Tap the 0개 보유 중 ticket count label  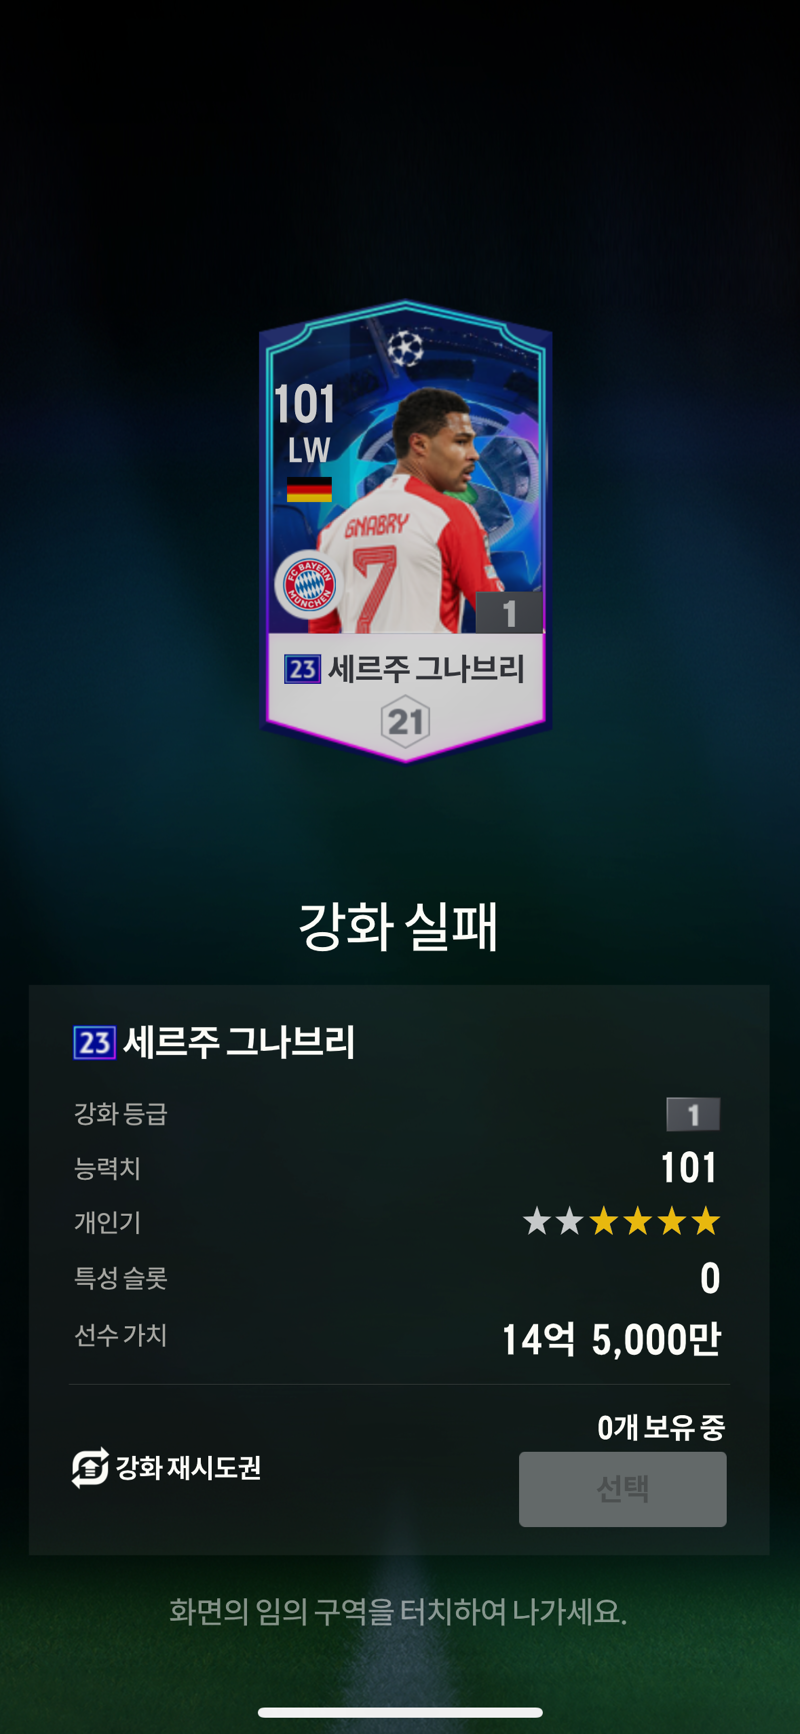[661, 1427]
